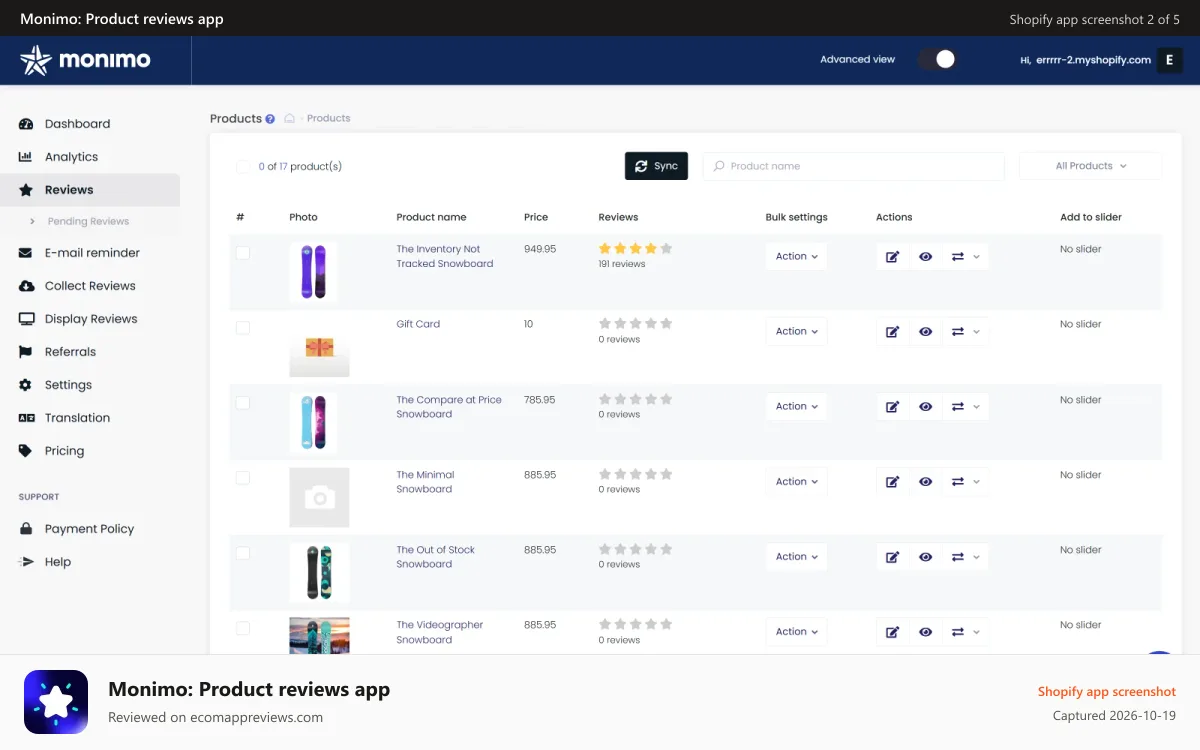Viewport: 1200px width, 750px height.
Task: Navigate to Display Reviews
Action: (x=90, y=319)
